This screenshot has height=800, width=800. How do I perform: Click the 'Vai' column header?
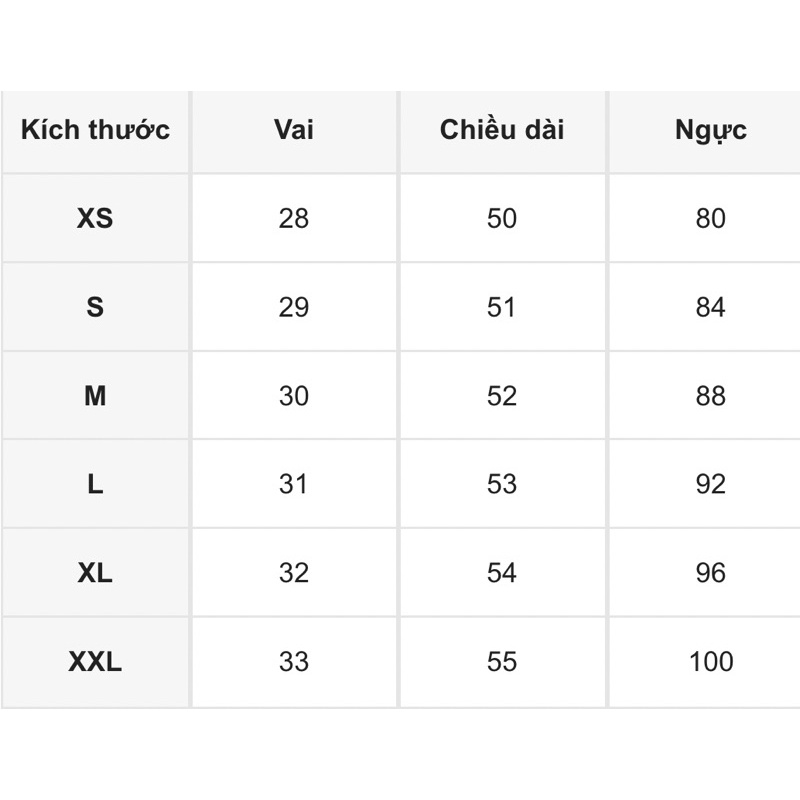293,130
